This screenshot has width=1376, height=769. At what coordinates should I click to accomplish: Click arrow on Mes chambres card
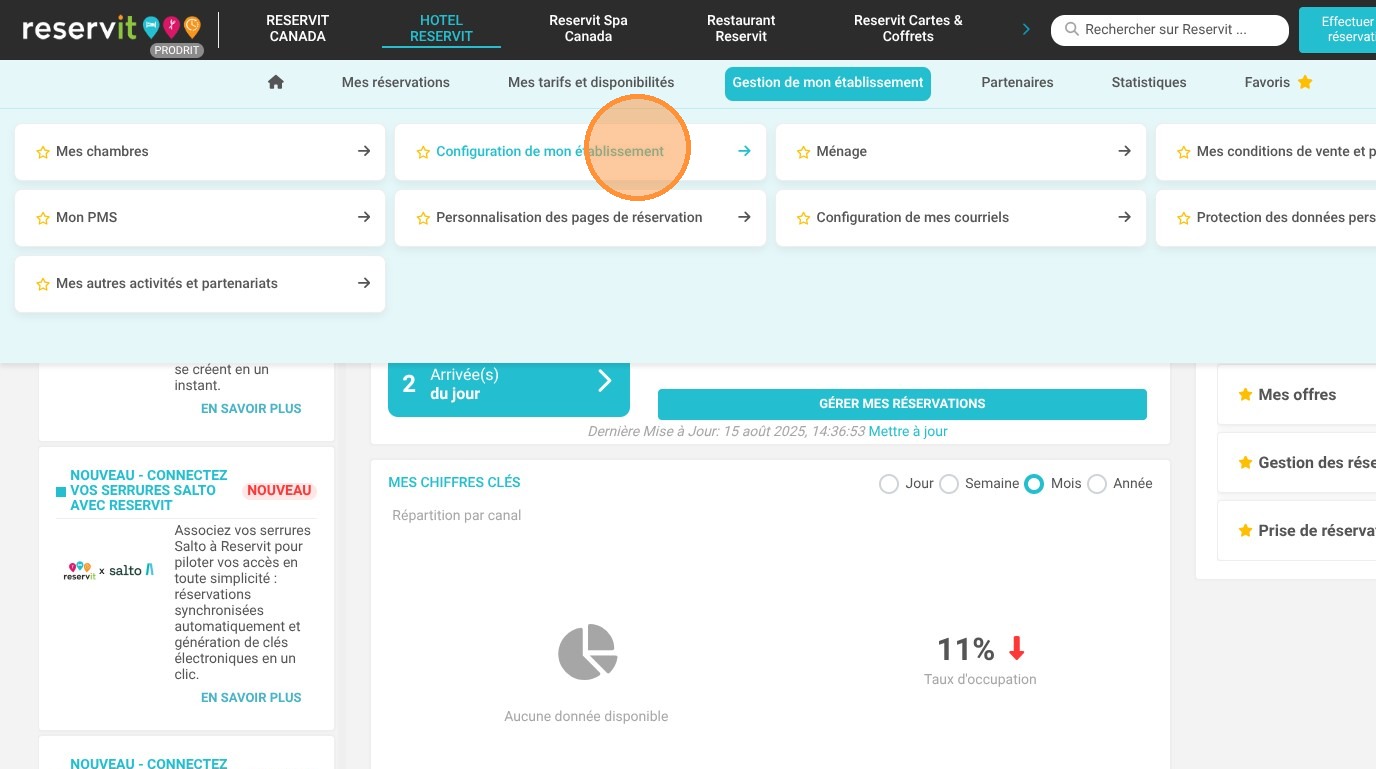[364, 151]
